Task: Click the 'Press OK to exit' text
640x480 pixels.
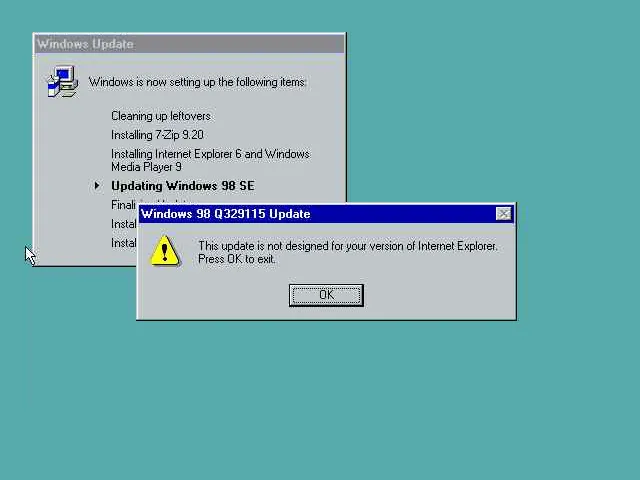Action: 237,259
